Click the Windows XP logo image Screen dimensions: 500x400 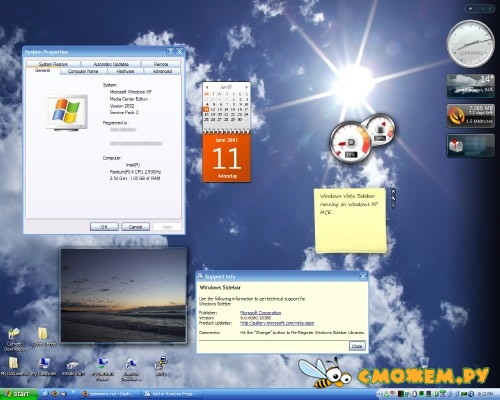67,112
